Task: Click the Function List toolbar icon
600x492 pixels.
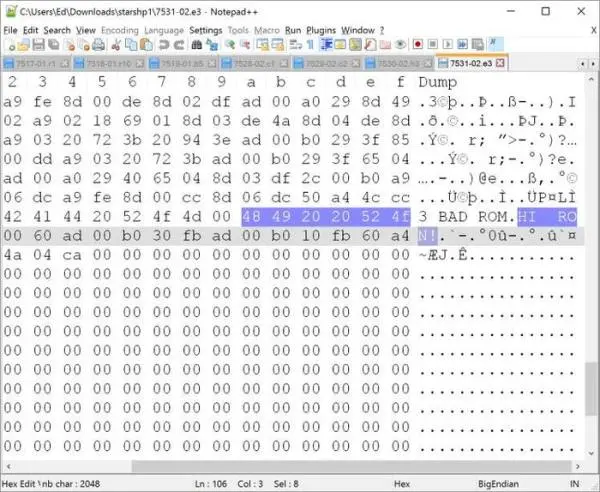Action: [370, 45]
